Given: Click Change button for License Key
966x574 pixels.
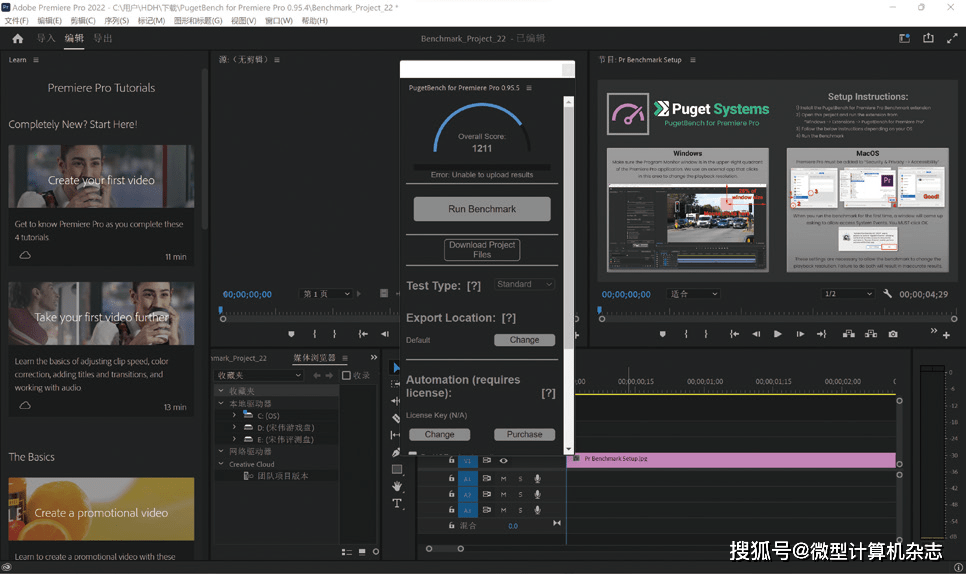Looking at the screenshot, I should (x=439, y=434).
